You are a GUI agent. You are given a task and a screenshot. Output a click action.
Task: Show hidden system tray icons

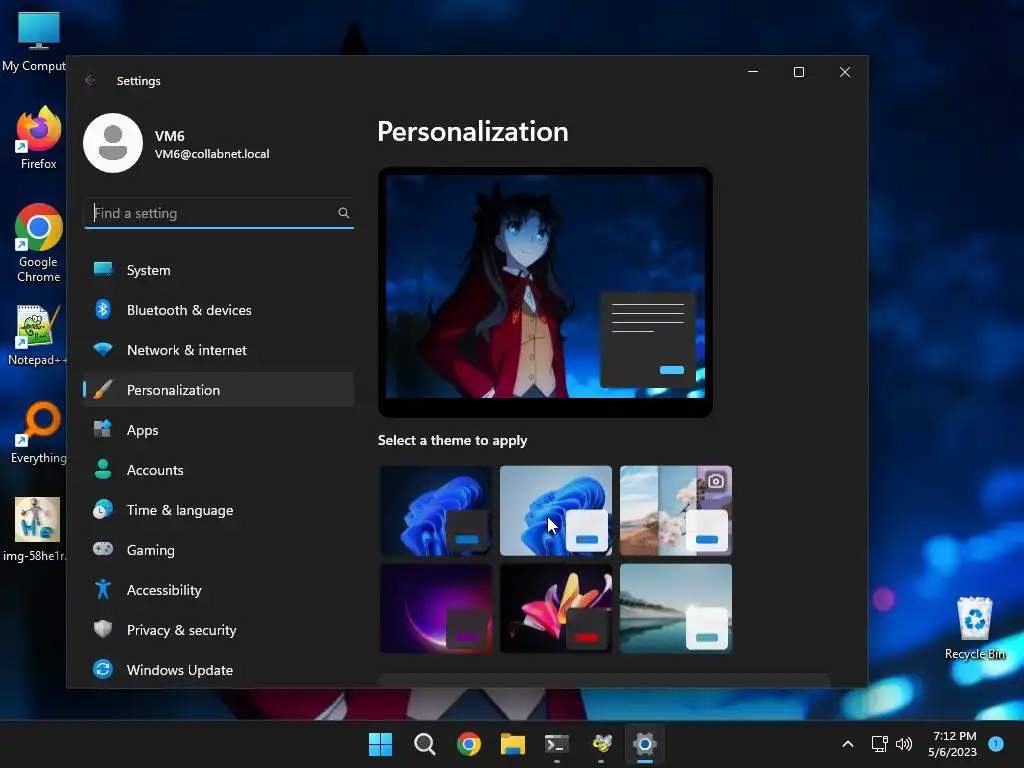(848, 744)
